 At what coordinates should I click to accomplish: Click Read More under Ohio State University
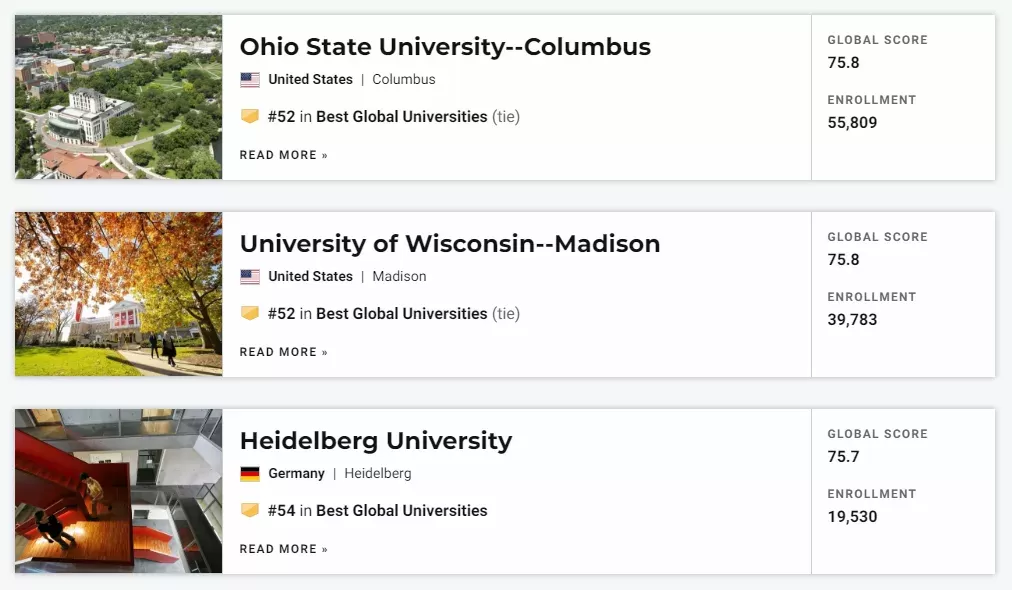point(283,155)
